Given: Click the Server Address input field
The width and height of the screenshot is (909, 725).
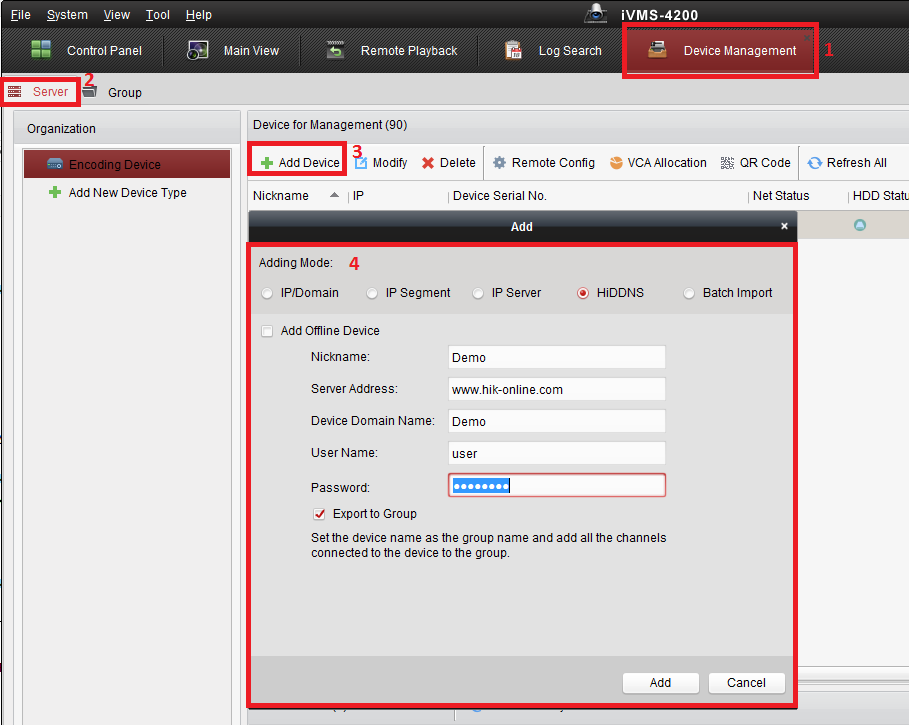Looking at the screenshot, I should [x=557, y=389].
